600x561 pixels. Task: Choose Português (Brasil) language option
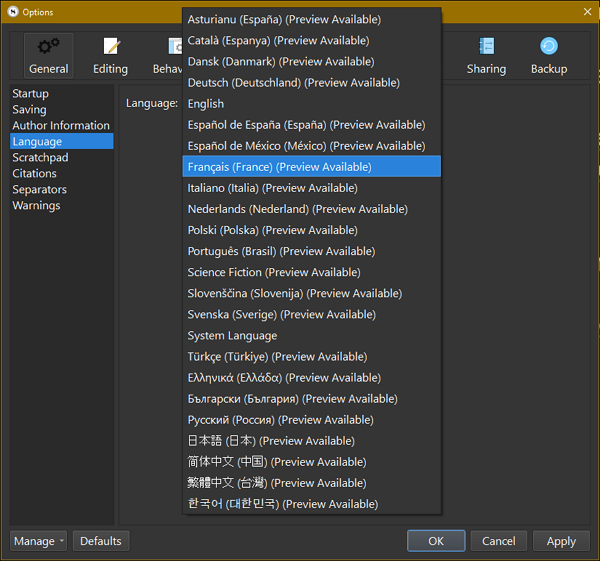coord(311,251)
